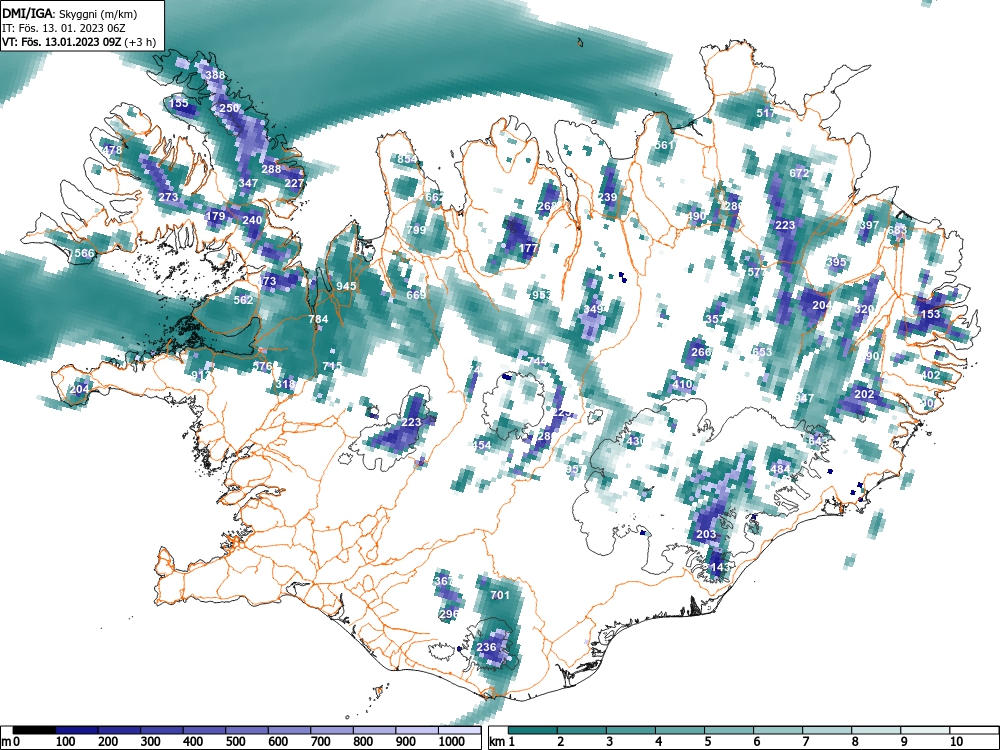Click the legend swatch between 900 and 1000 m

click(418, 730)
